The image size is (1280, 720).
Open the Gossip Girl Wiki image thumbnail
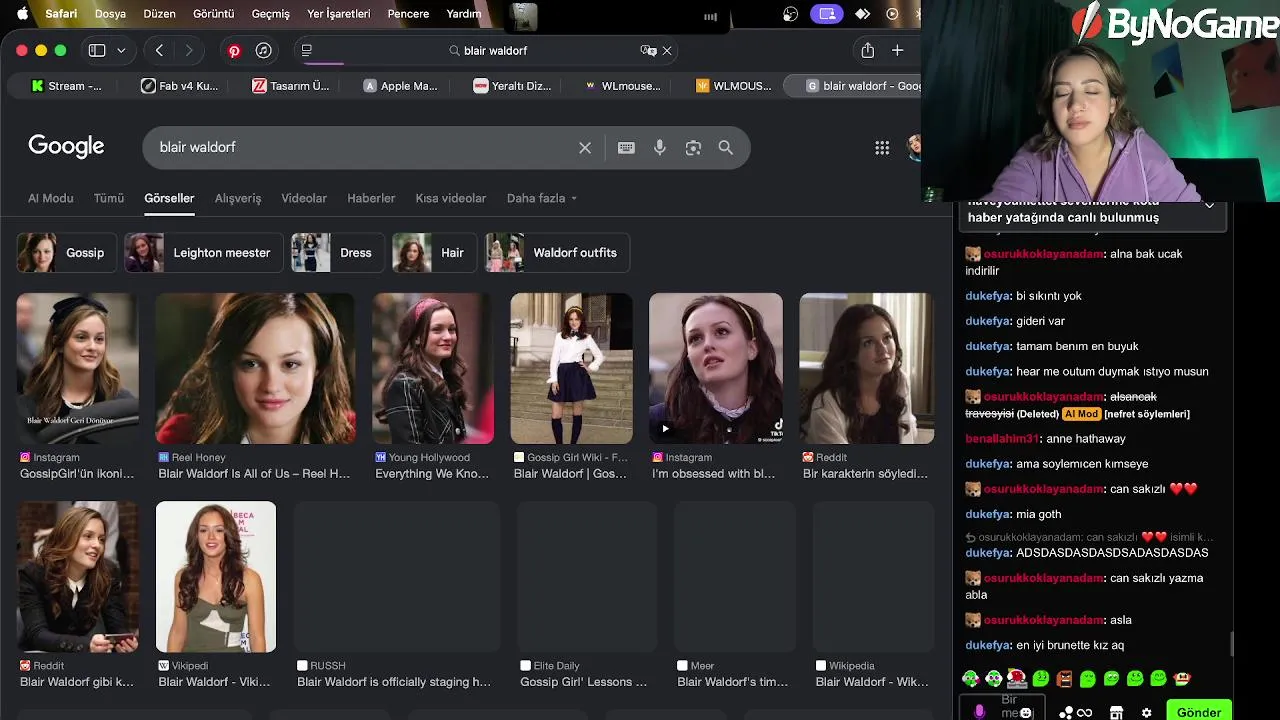click(x=571, y=368)
